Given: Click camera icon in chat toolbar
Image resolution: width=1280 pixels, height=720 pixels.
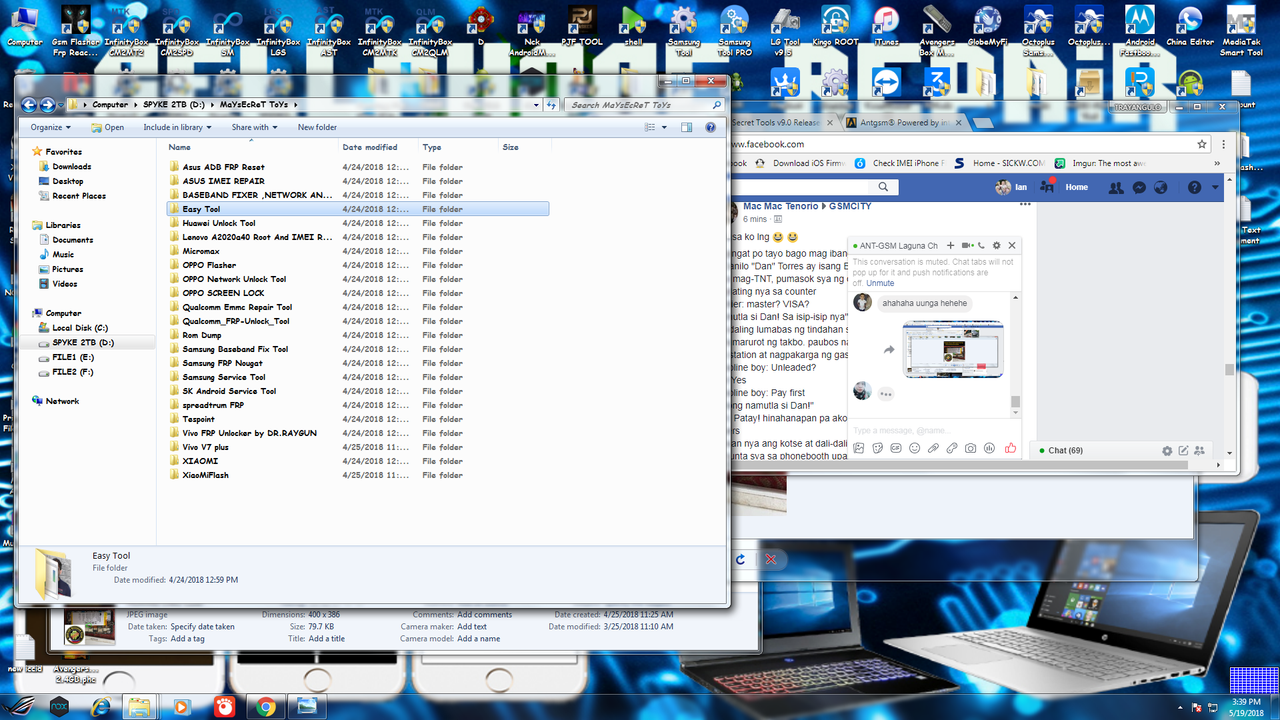Looking at the screenshot, I should (x=970, y=448).
